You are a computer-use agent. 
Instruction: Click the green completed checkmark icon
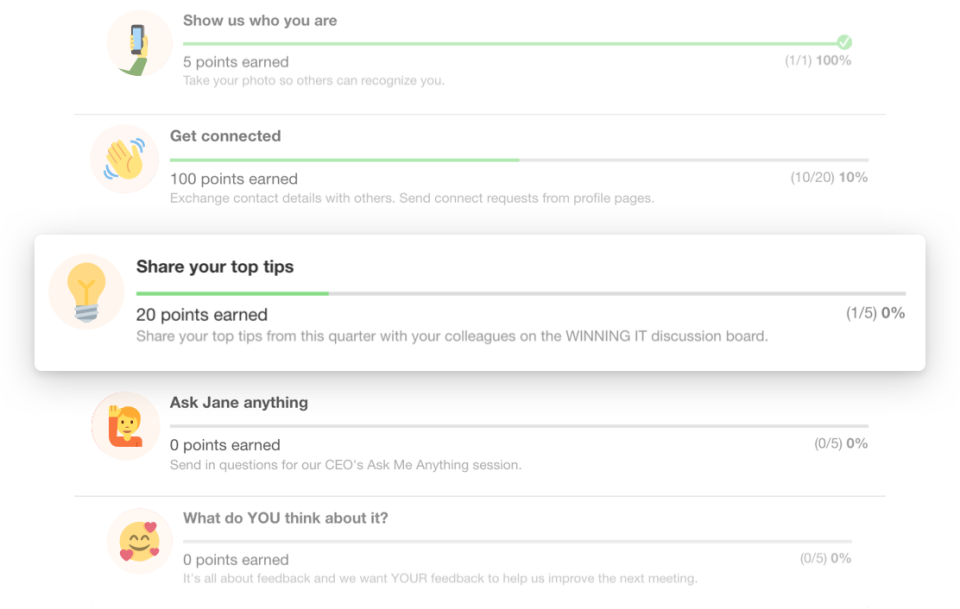pyautogui.click(x=844, y=42)
